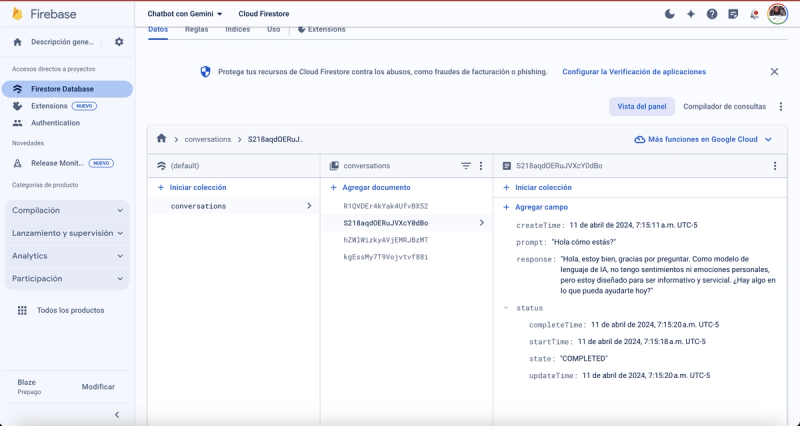Switch to the Índices tab
Image resolution: width=800 pixels, height=426 pixels.
pyautogui.click(x=238, y=30)
